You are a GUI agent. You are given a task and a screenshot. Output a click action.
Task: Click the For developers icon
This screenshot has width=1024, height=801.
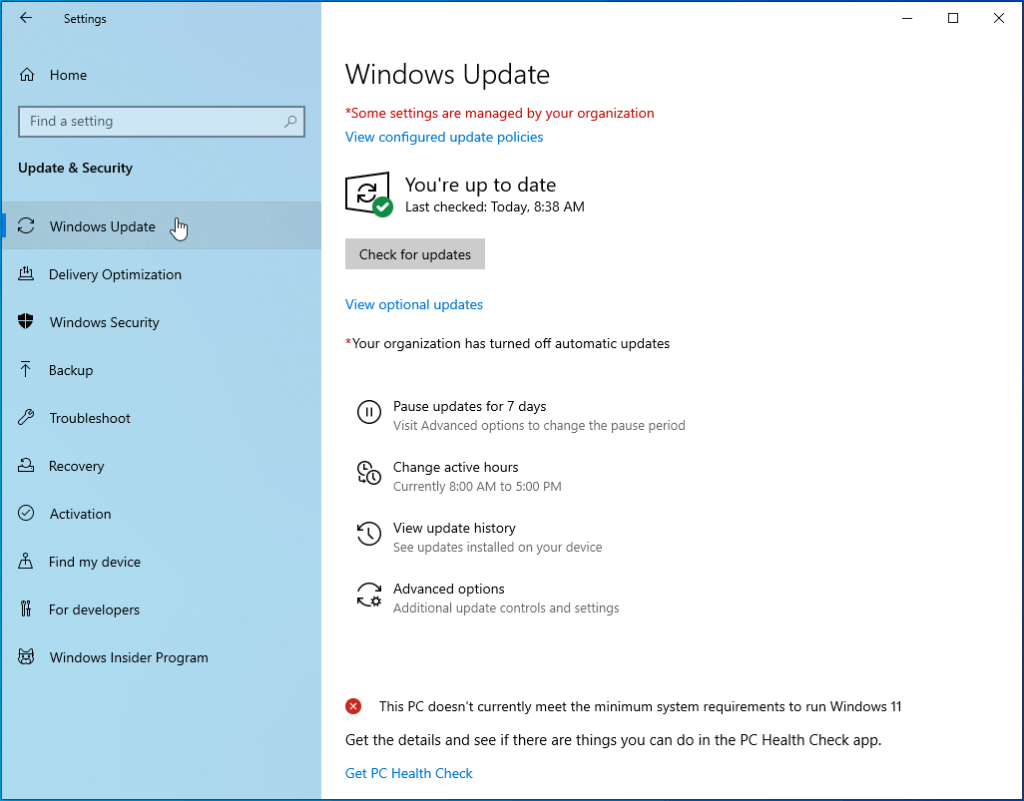[25, 610]
